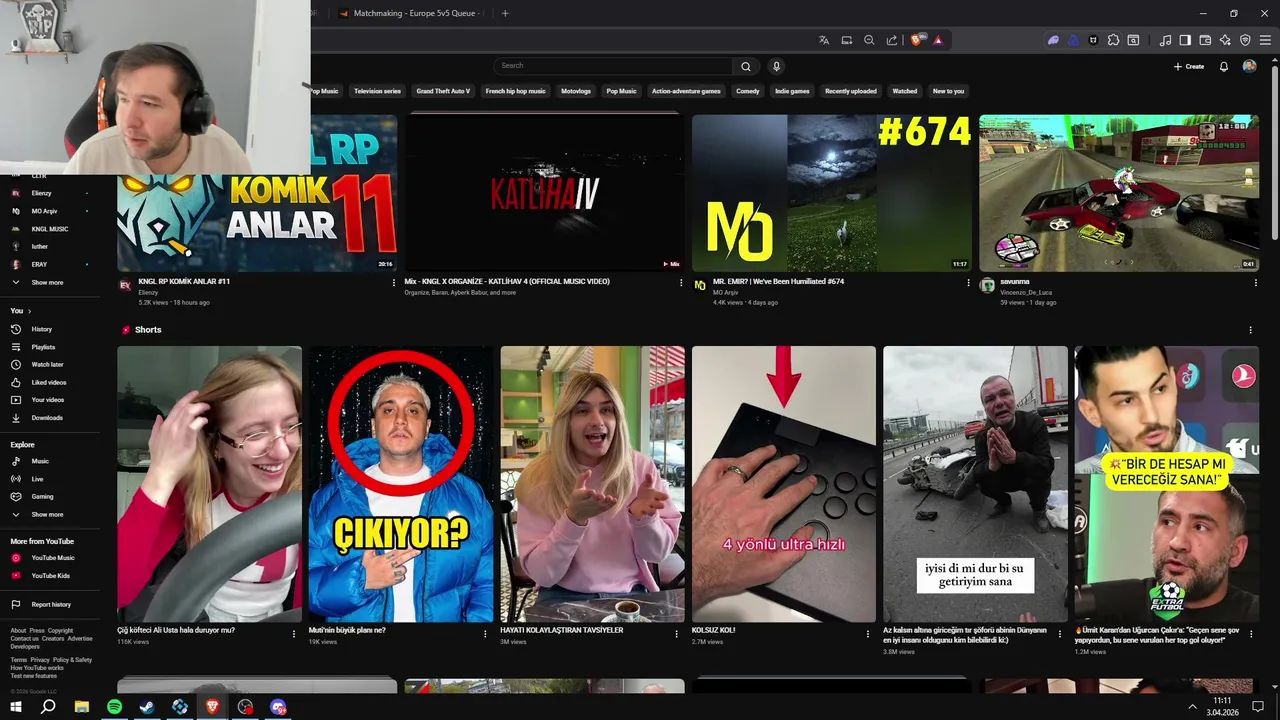Open the music note playlist icon
Screen dimensions: 1280x720
click(1165, 40)
